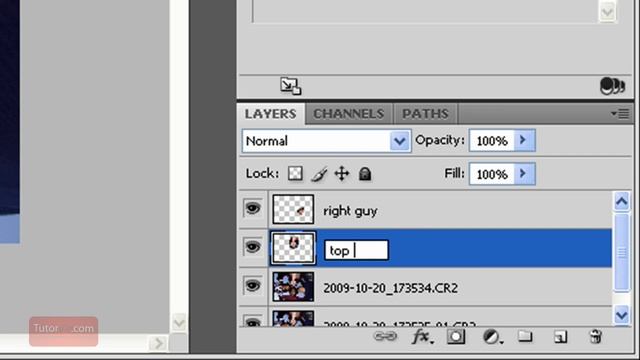Click the link layers chain icon
Screen dimensions: 640x360
[x=385, y=337]
